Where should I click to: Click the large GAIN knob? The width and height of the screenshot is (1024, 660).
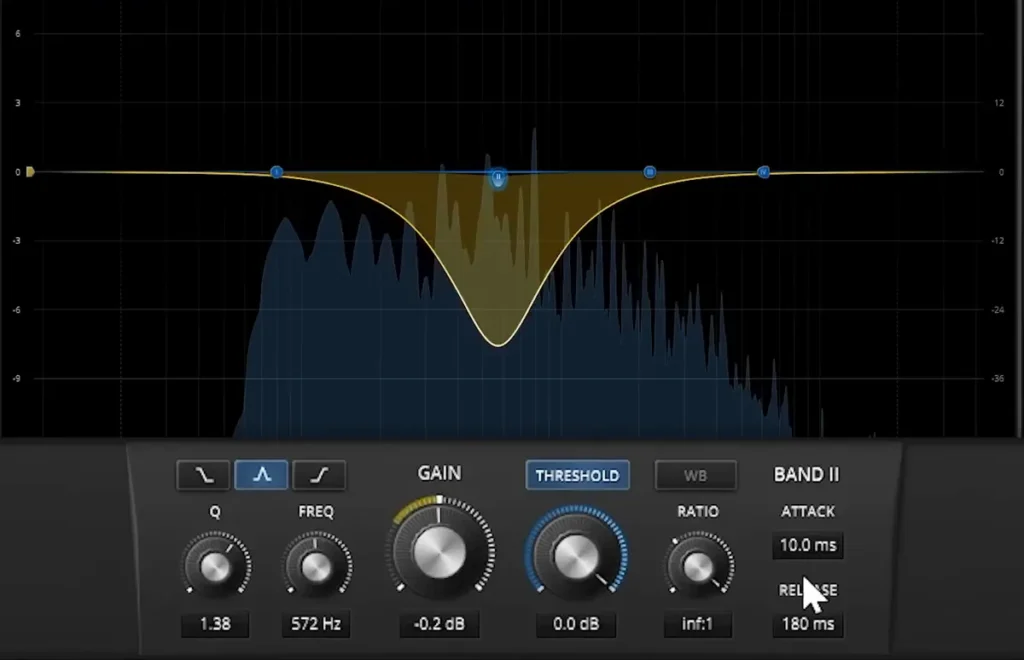point(440,552)
